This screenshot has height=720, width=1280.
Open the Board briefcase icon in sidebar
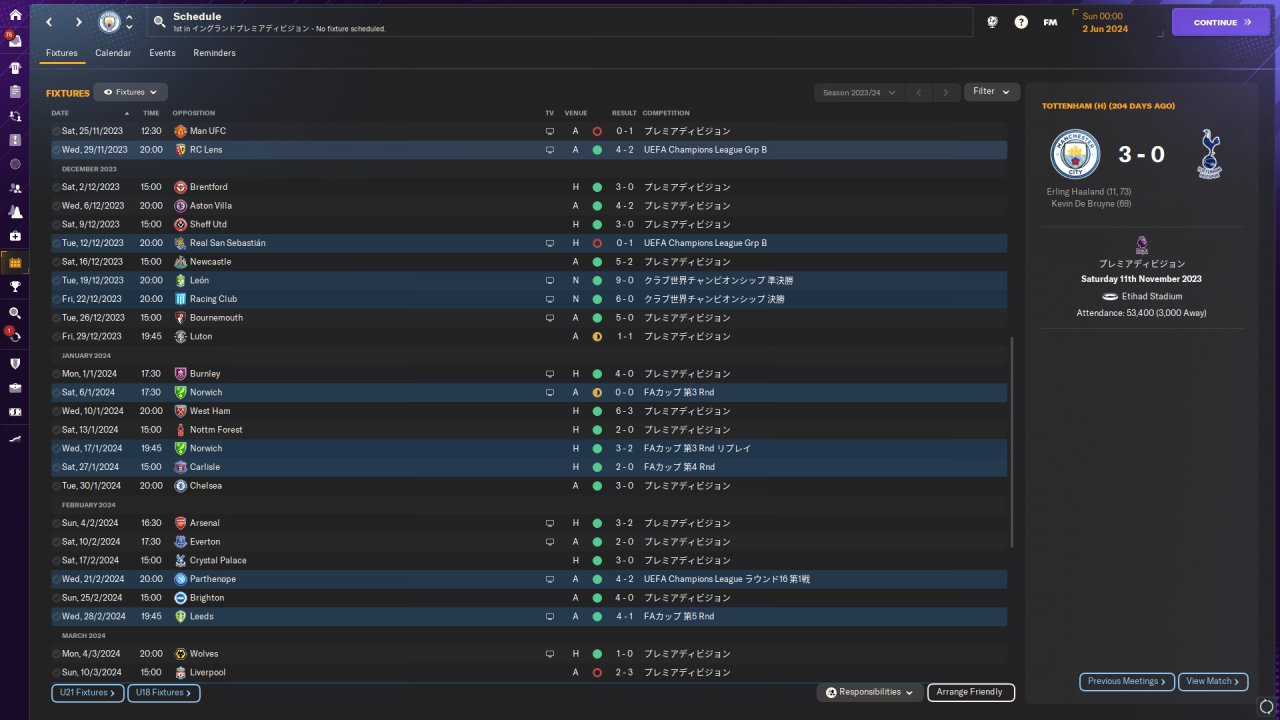pos(15,387)
